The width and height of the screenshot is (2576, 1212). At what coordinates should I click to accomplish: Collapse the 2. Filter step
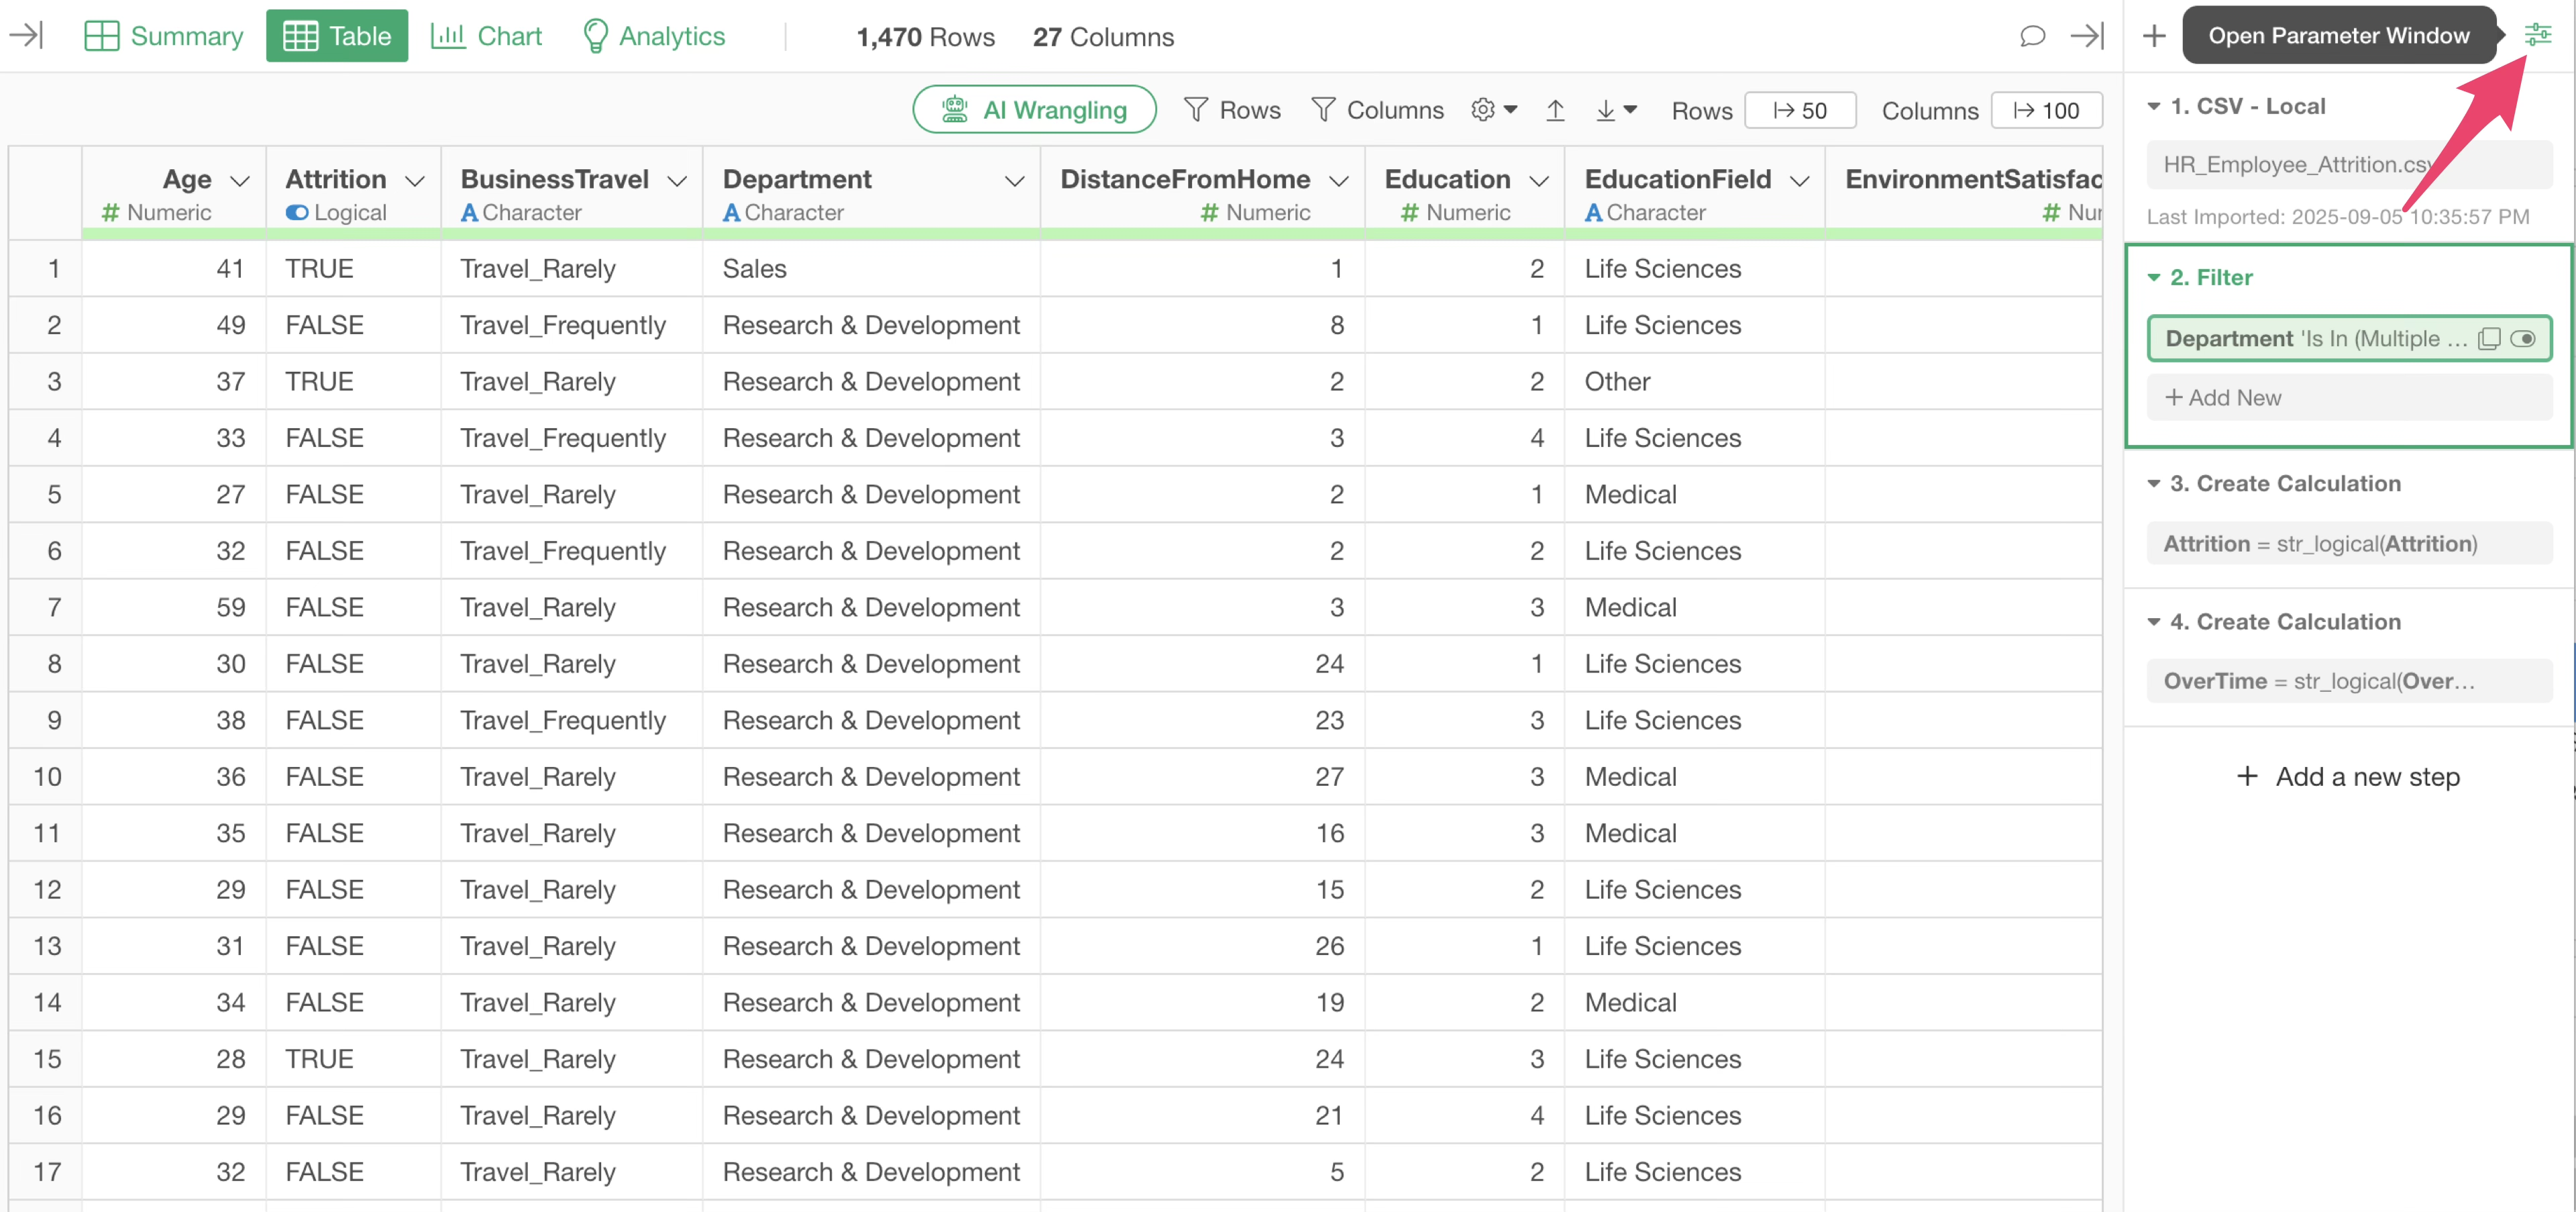[x=2154, y=278]
